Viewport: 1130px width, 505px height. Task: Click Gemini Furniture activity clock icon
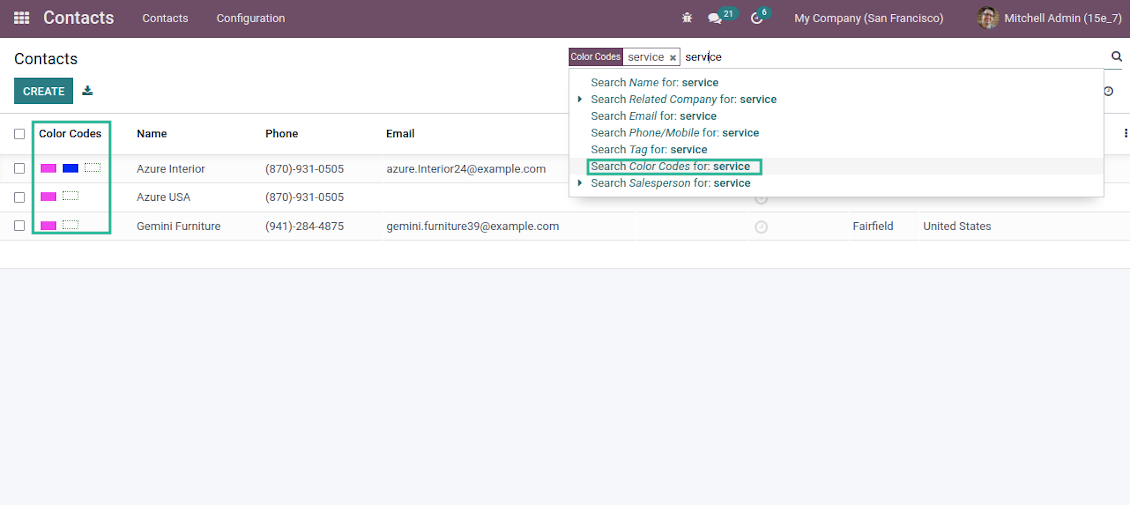761,227
